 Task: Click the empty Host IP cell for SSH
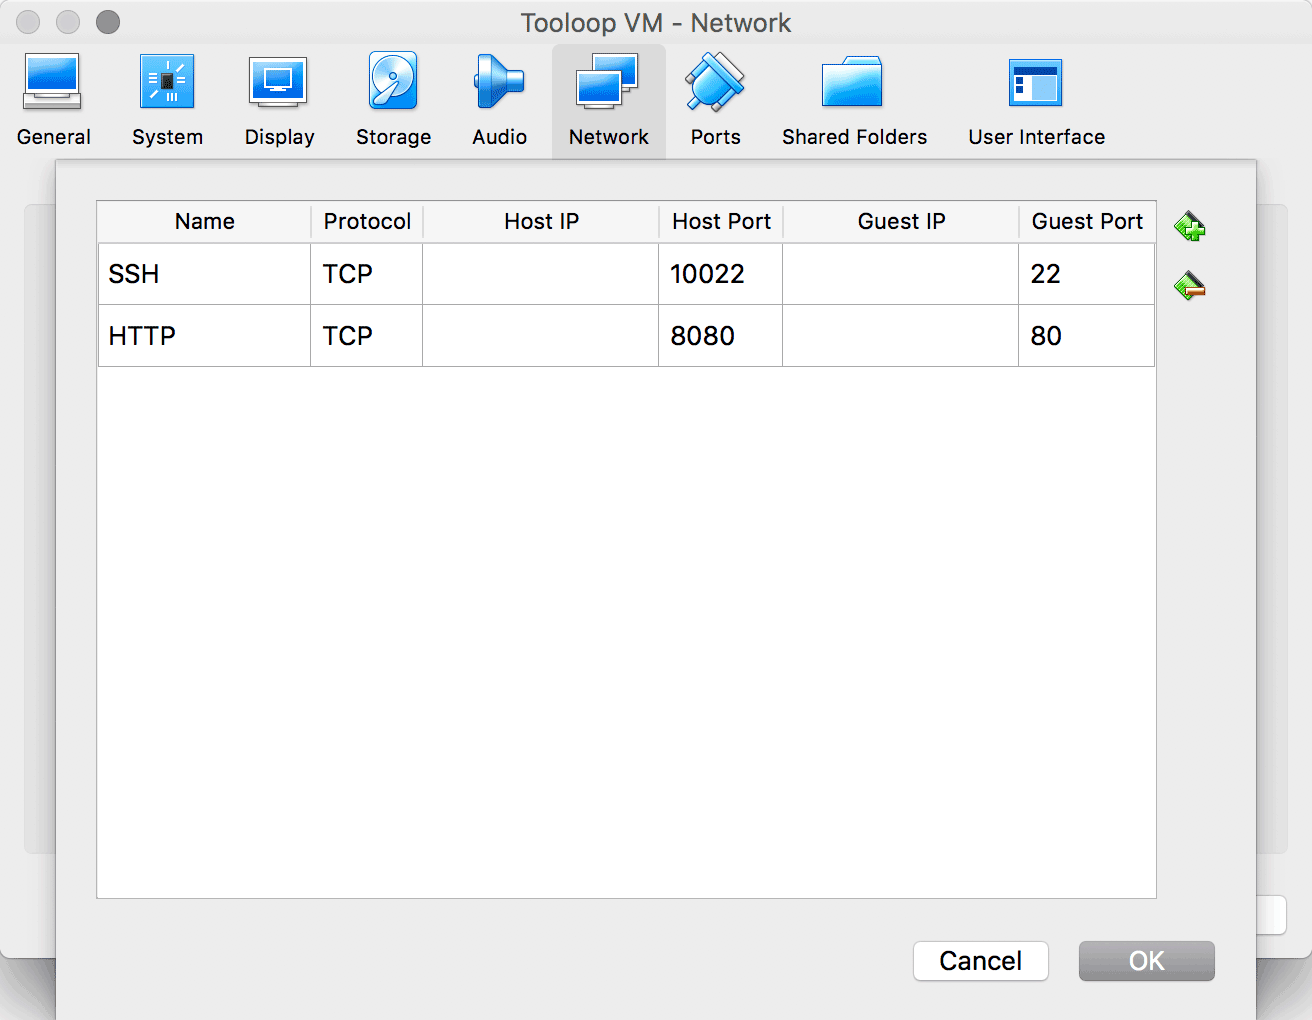[x=541, y=274]
